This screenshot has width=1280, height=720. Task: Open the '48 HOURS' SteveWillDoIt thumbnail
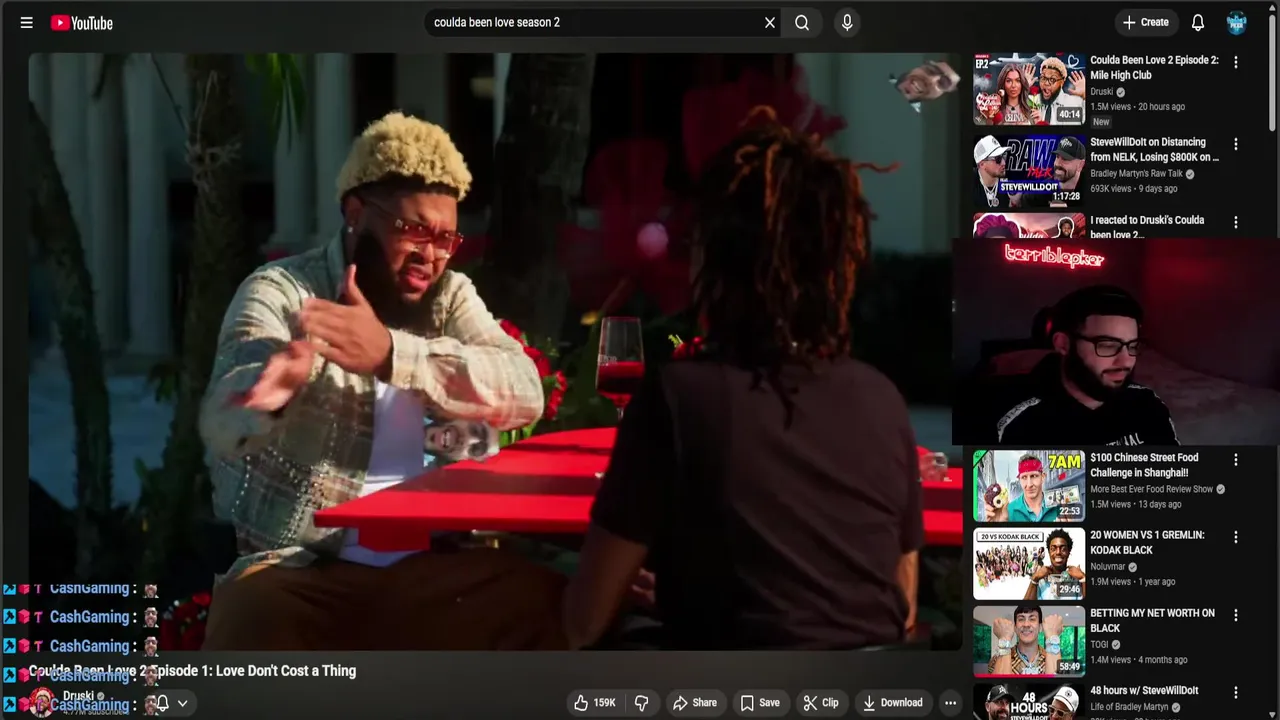[x=1029, y=702]
